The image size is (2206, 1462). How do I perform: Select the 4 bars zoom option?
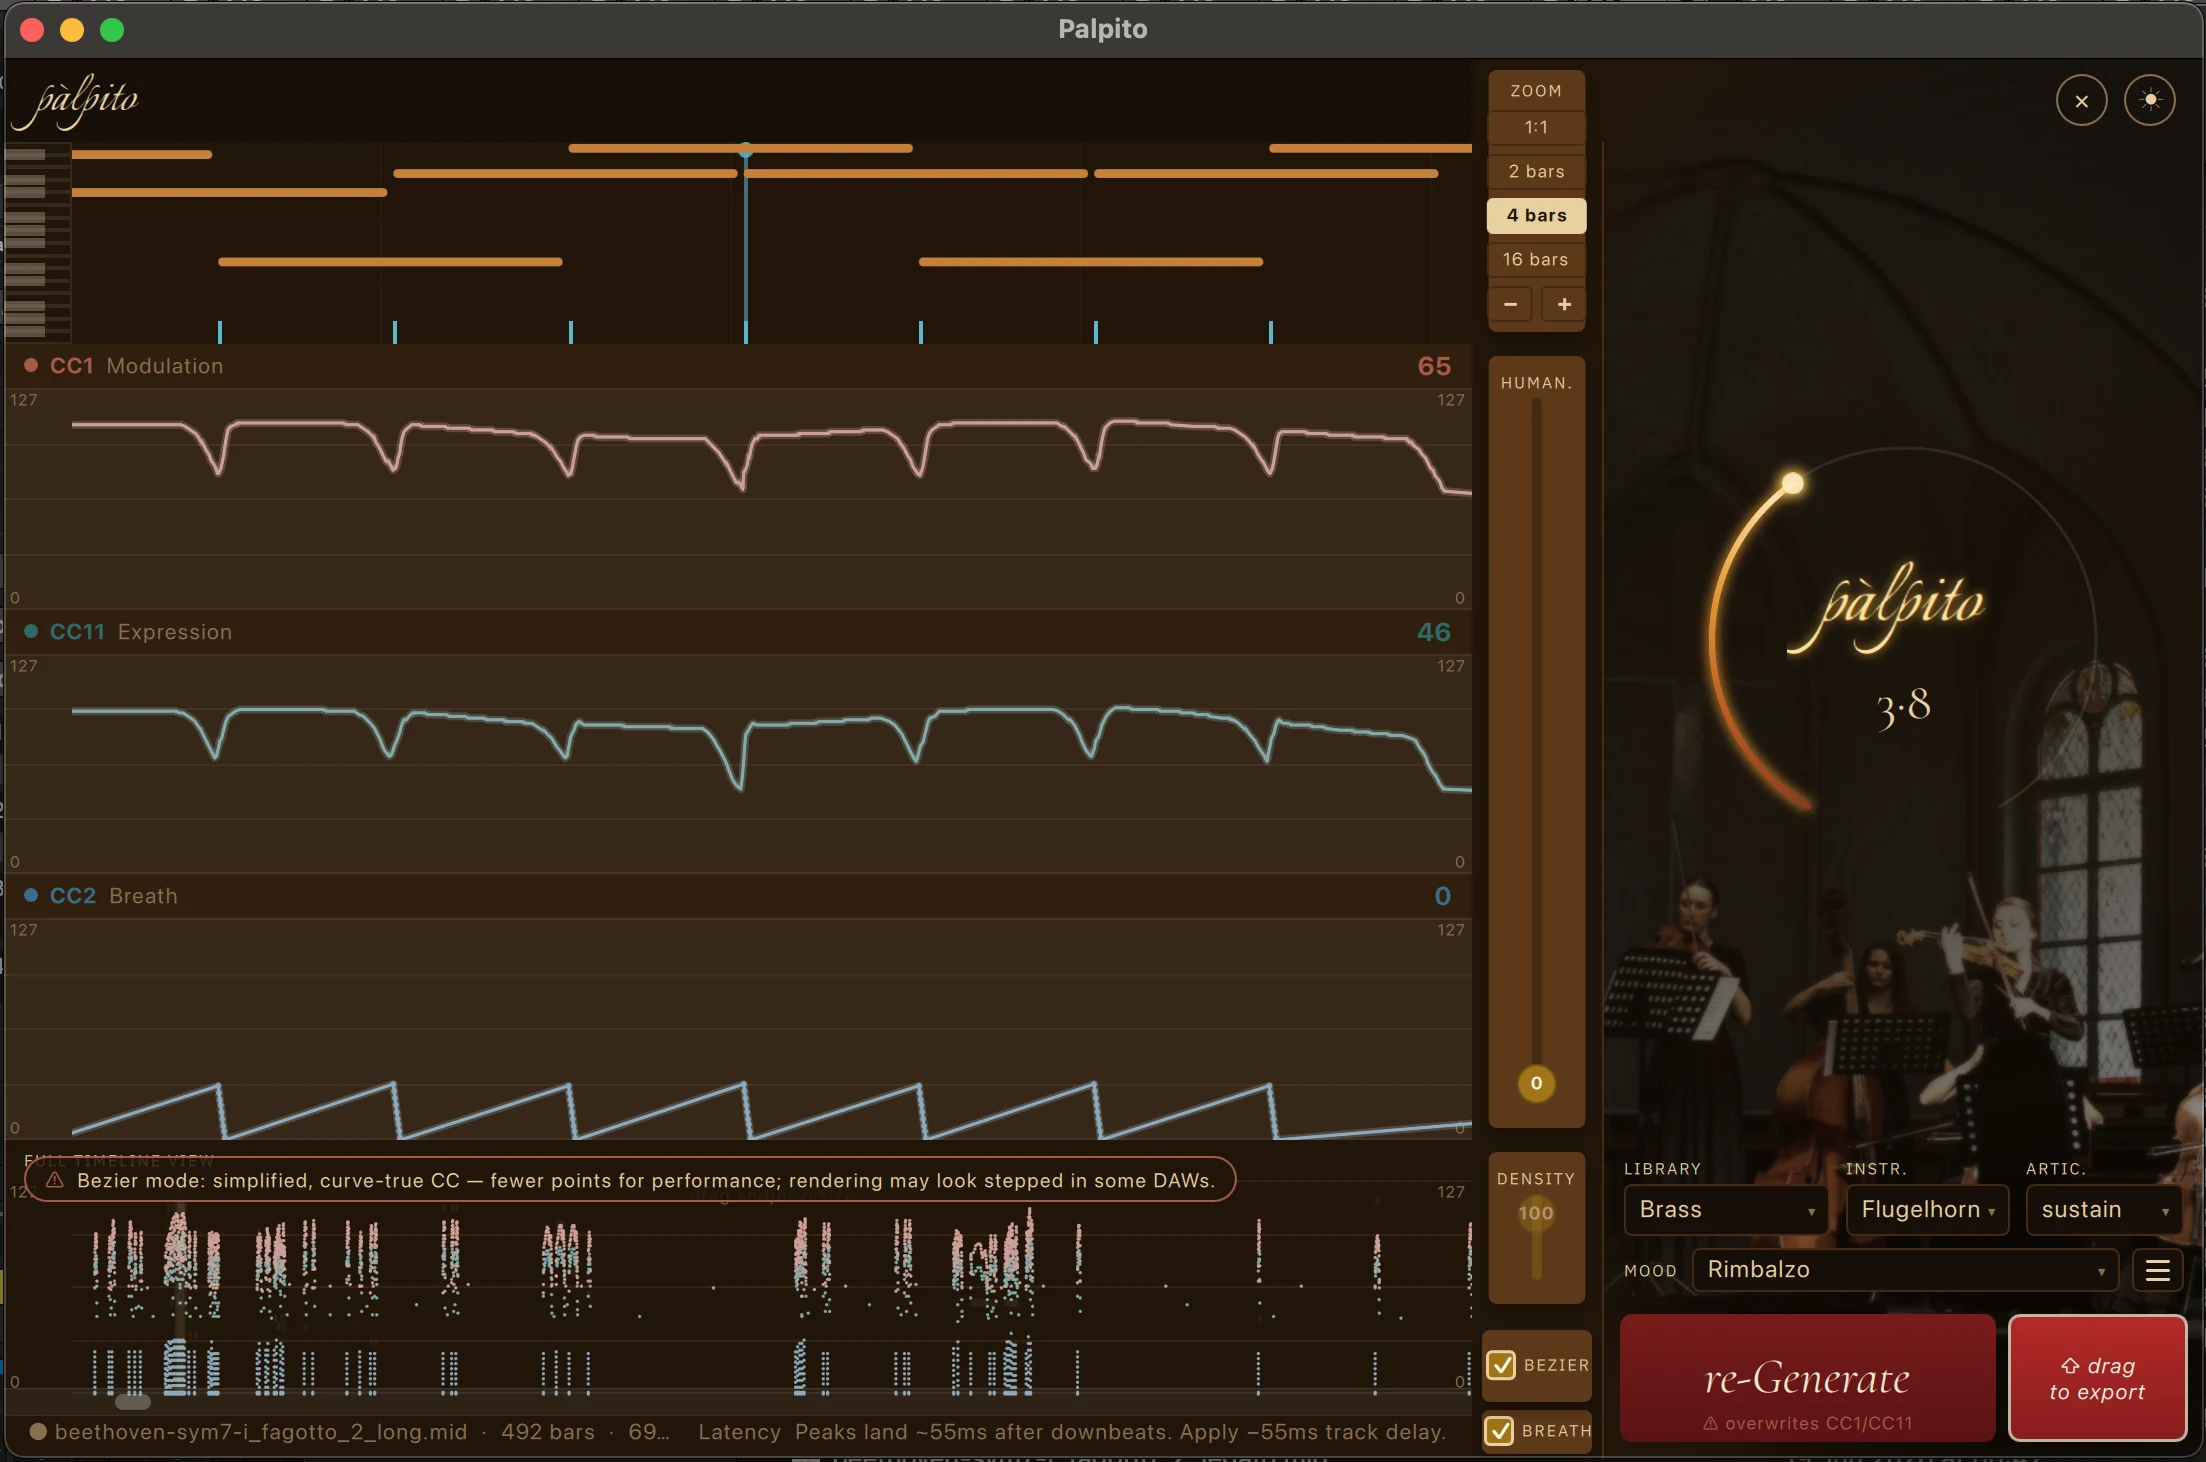(1536, 216)
